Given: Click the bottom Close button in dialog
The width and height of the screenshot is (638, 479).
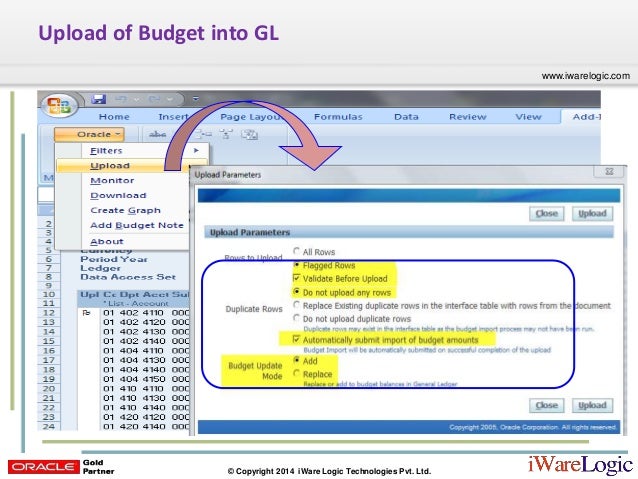Looking at the screenshot, I should tap(546, 405).
